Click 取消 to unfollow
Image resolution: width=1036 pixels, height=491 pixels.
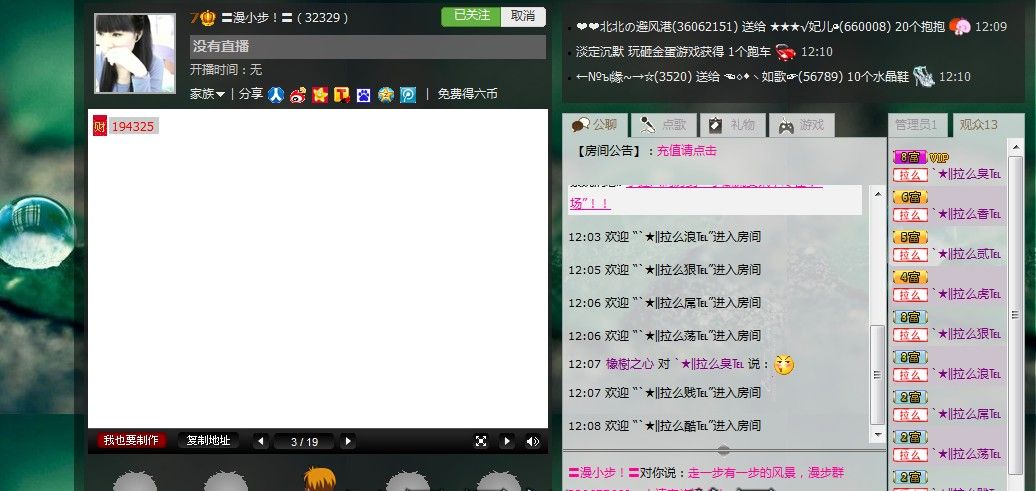pyautogui.click(x=523, y=17)
